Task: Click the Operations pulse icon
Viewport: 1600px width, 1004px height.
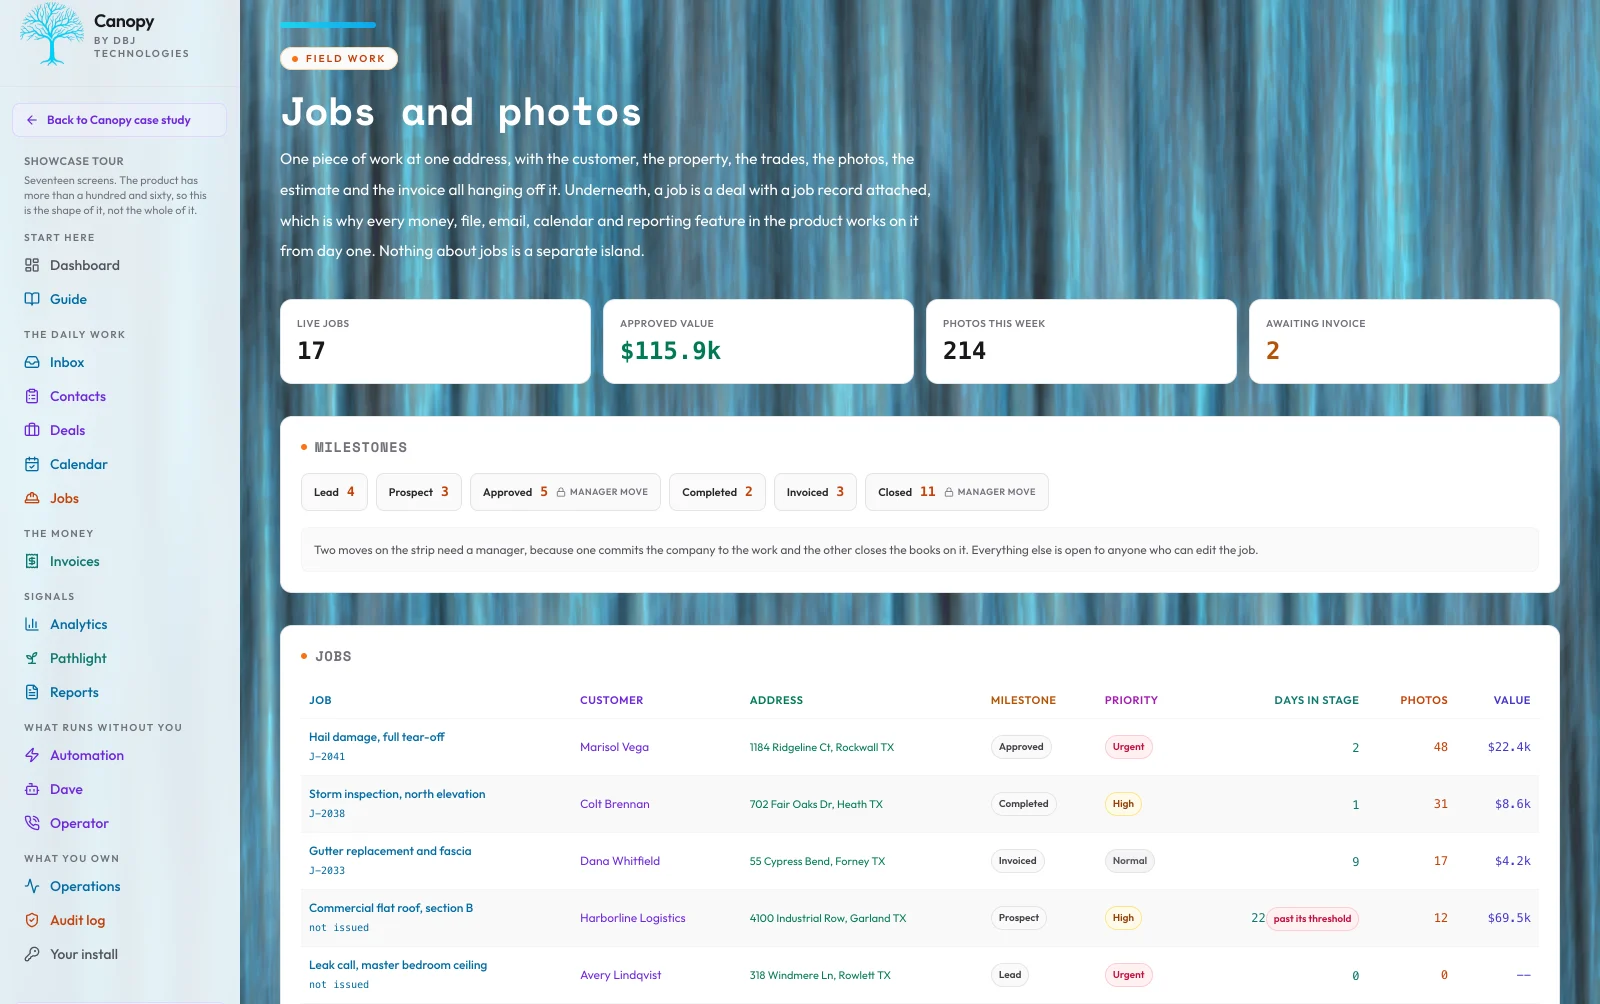Action: coord(32,886)
